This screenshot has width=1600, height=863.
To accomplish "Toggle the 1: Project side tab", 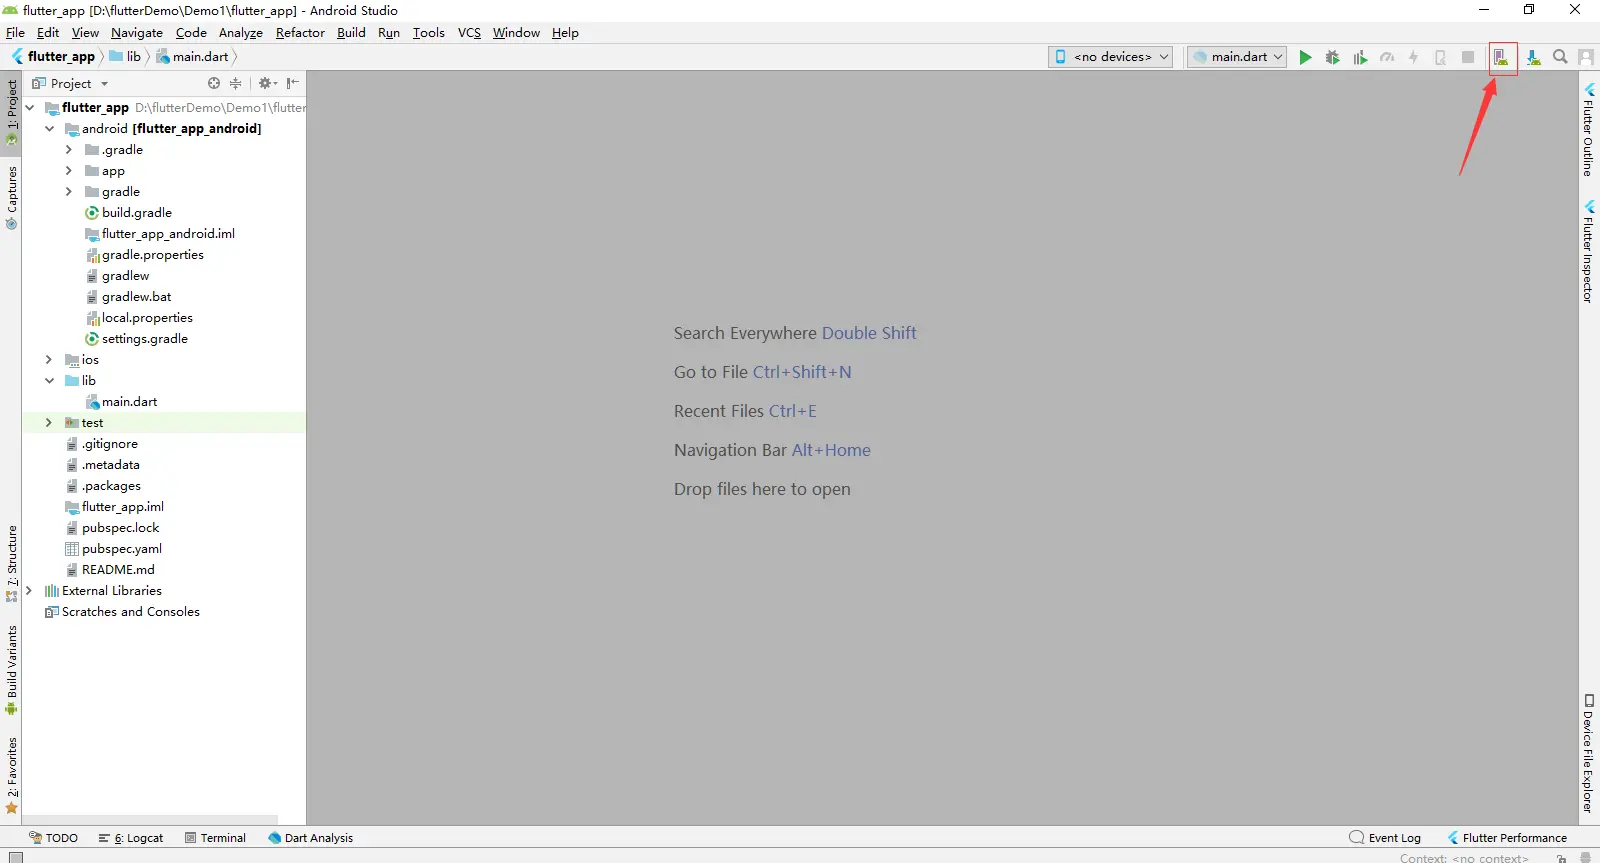I will 12,113.
